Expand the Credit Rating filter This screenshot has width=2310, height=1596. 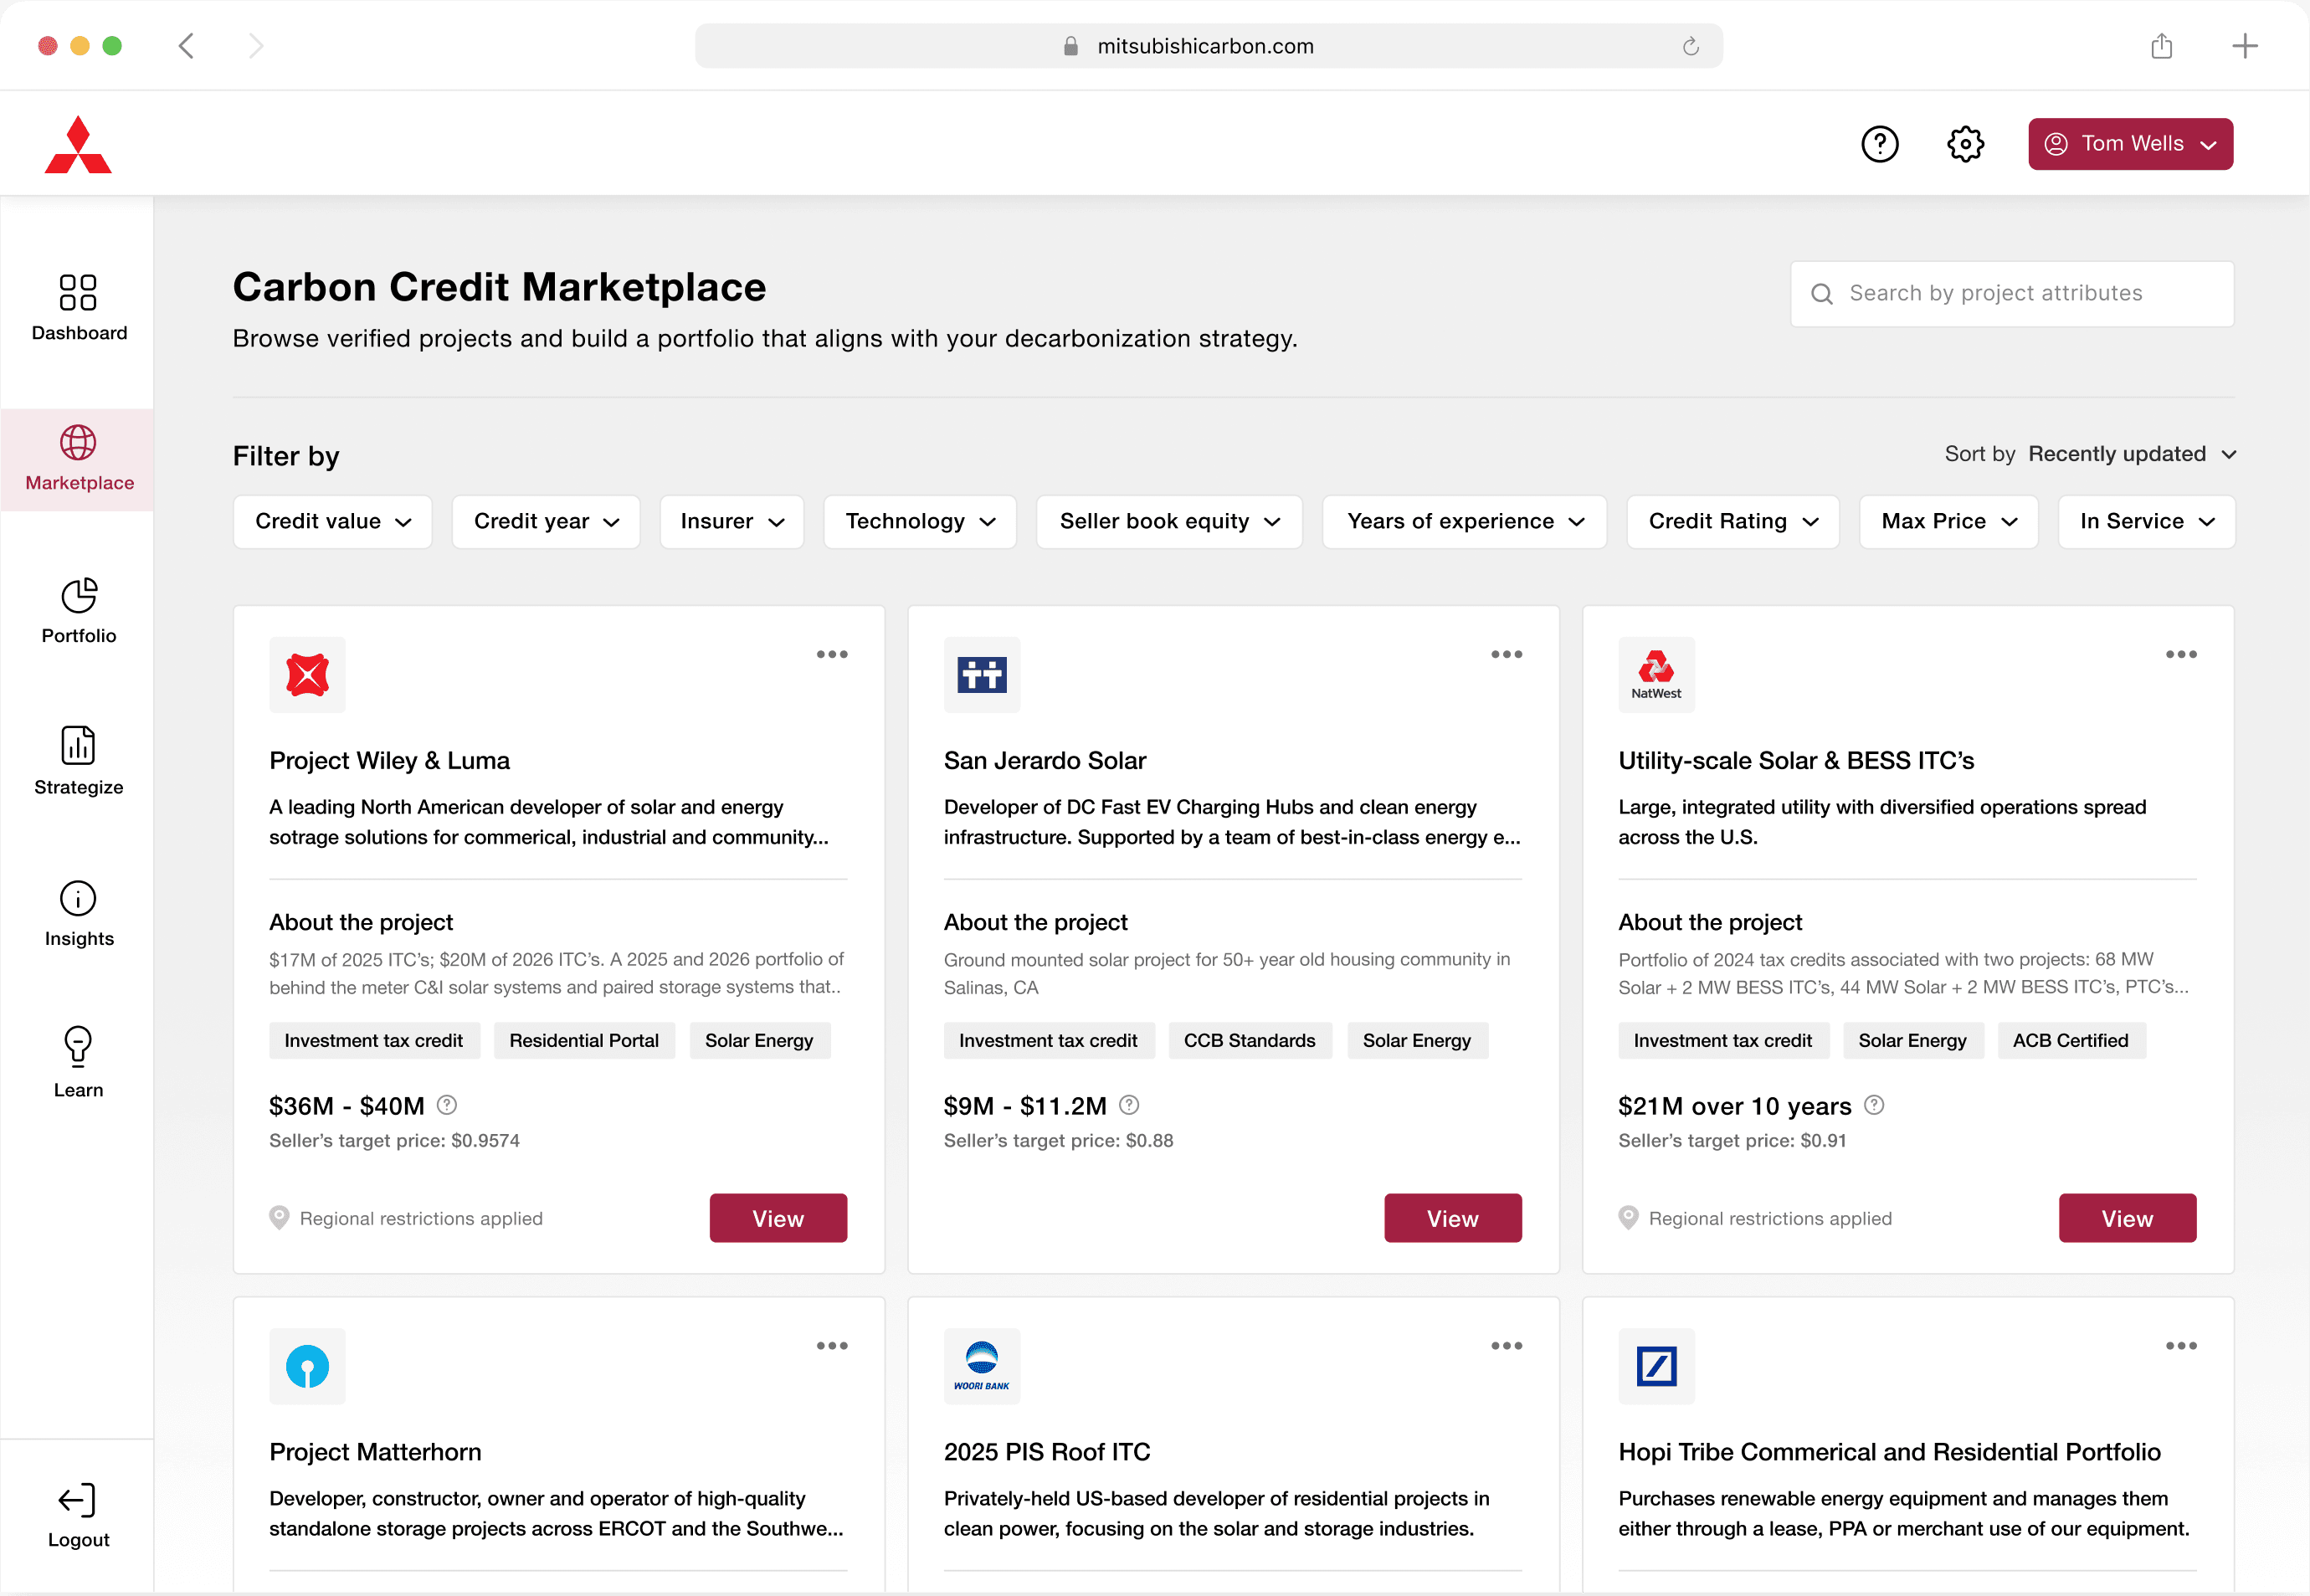coord(1732,522)
